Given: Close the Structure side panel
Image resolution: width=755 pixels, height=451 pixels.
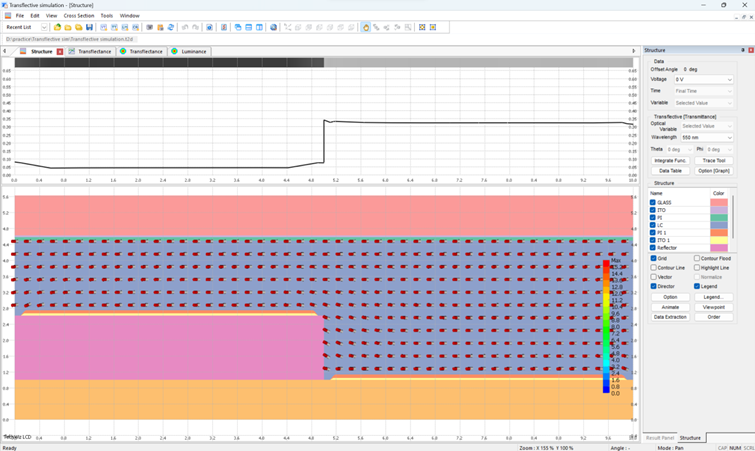Looking at the screenshot, I should click(x=751, y=50).
